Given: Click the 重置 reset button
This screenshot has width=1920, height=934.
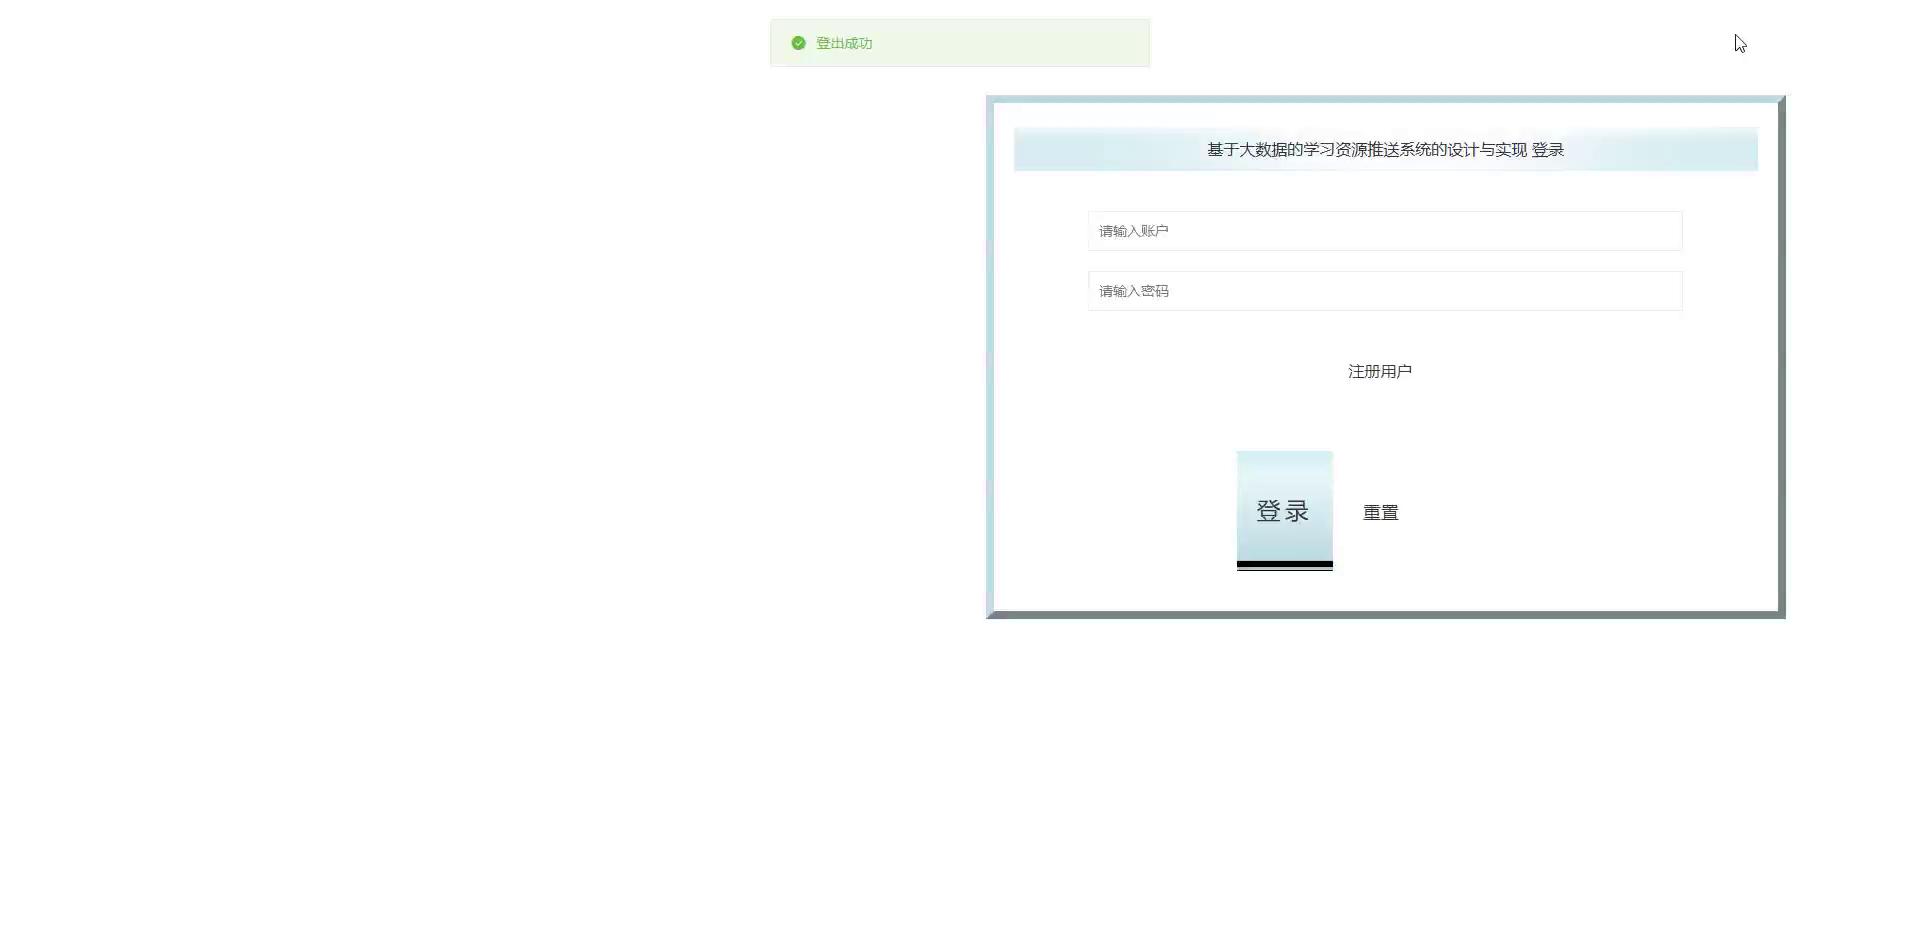Looking at the screenshot, I should point(1381,512).
